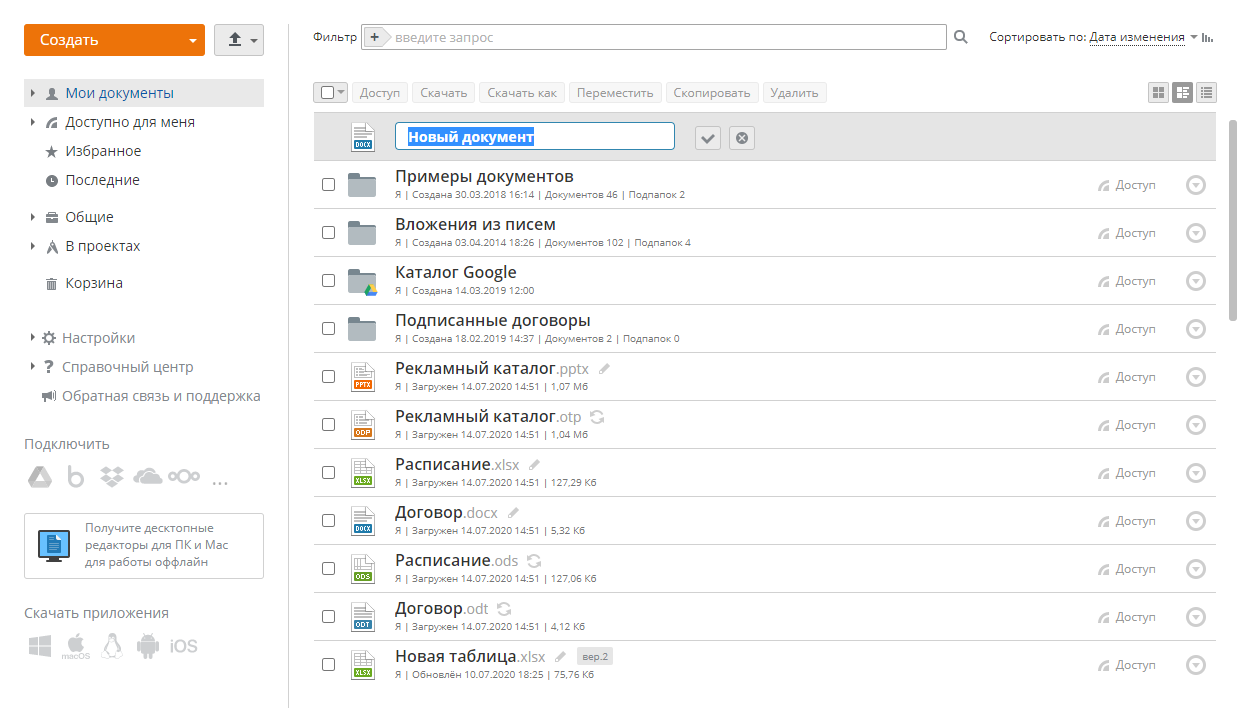Toggle sort order bars icon
1240x708 pixels.
pos(1208,38)
